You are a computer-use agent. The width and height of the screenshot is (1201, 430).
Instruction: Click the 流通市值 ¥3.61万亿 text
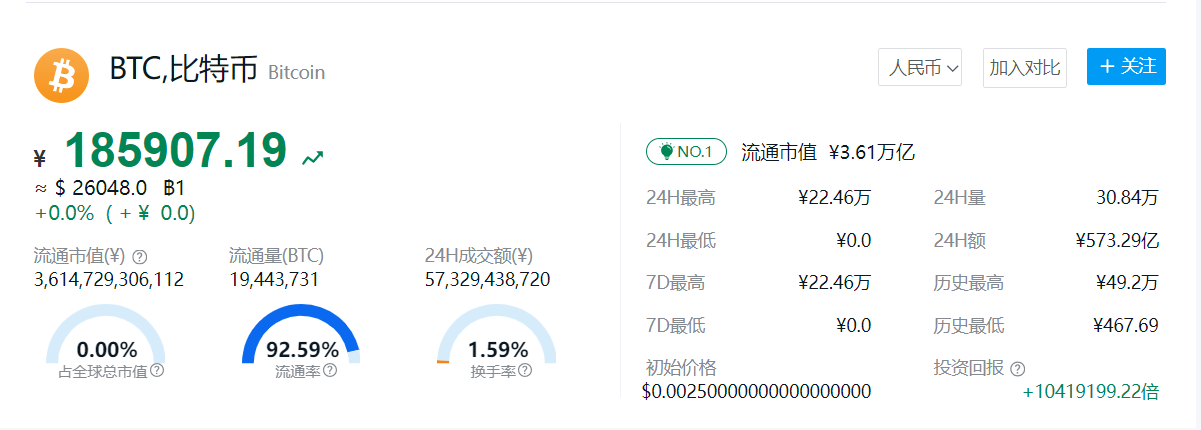click(x=828, y=153)
